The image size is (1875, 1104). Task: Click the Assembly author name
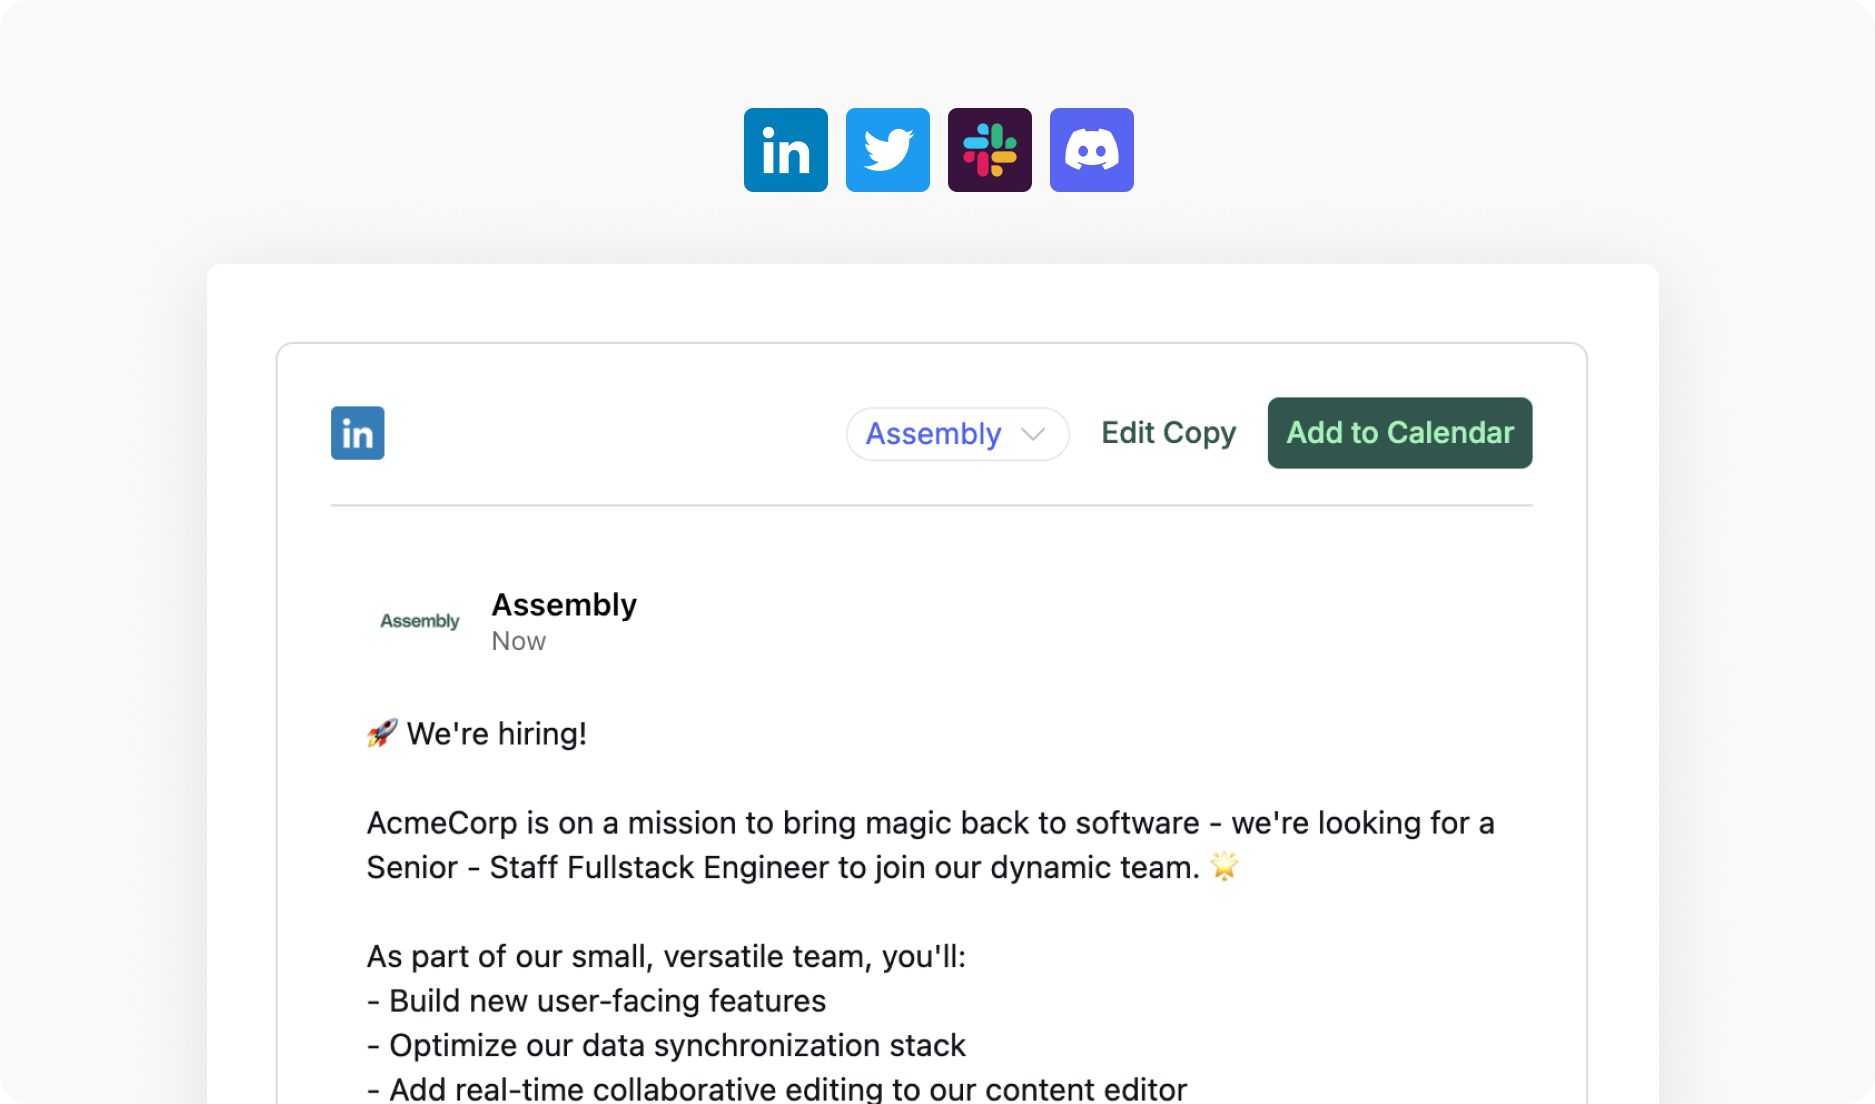point(564,605)
